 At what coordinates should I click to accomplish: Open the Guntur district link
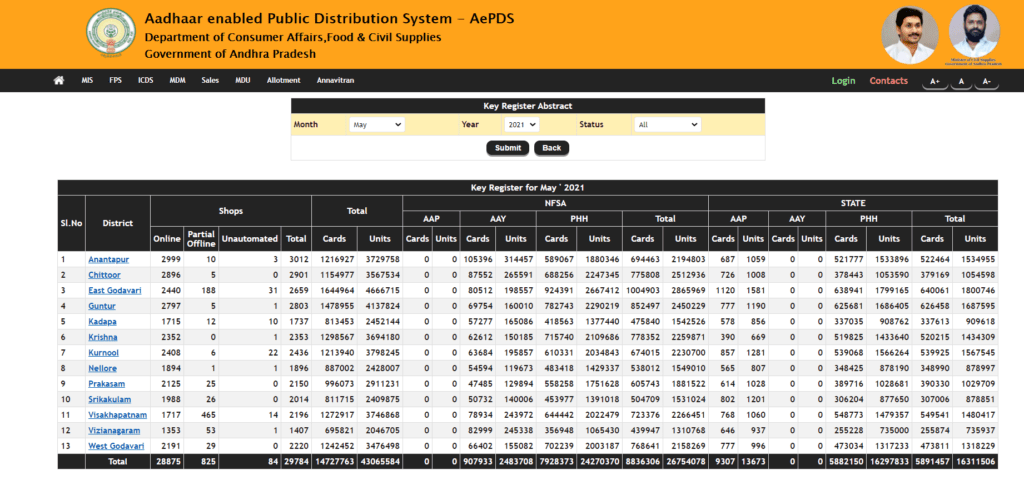point(103,306)
